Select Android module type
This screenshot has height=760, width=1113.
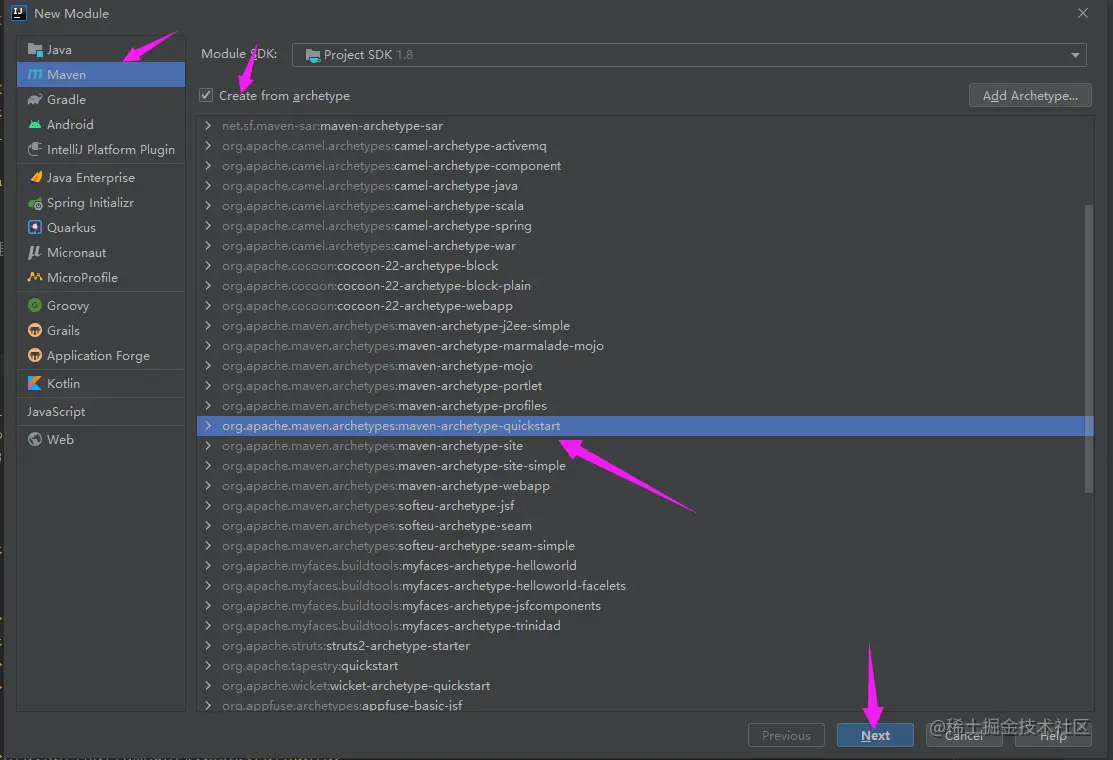[101, 124]
